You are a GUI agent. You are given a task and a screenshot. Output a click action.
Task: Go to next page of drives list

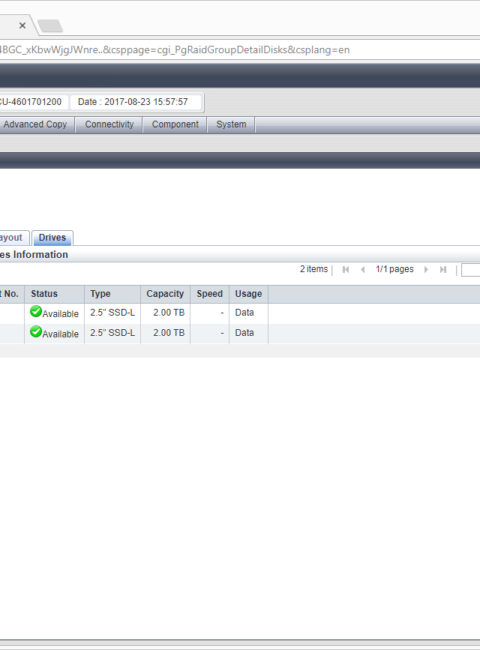(426, 269)
